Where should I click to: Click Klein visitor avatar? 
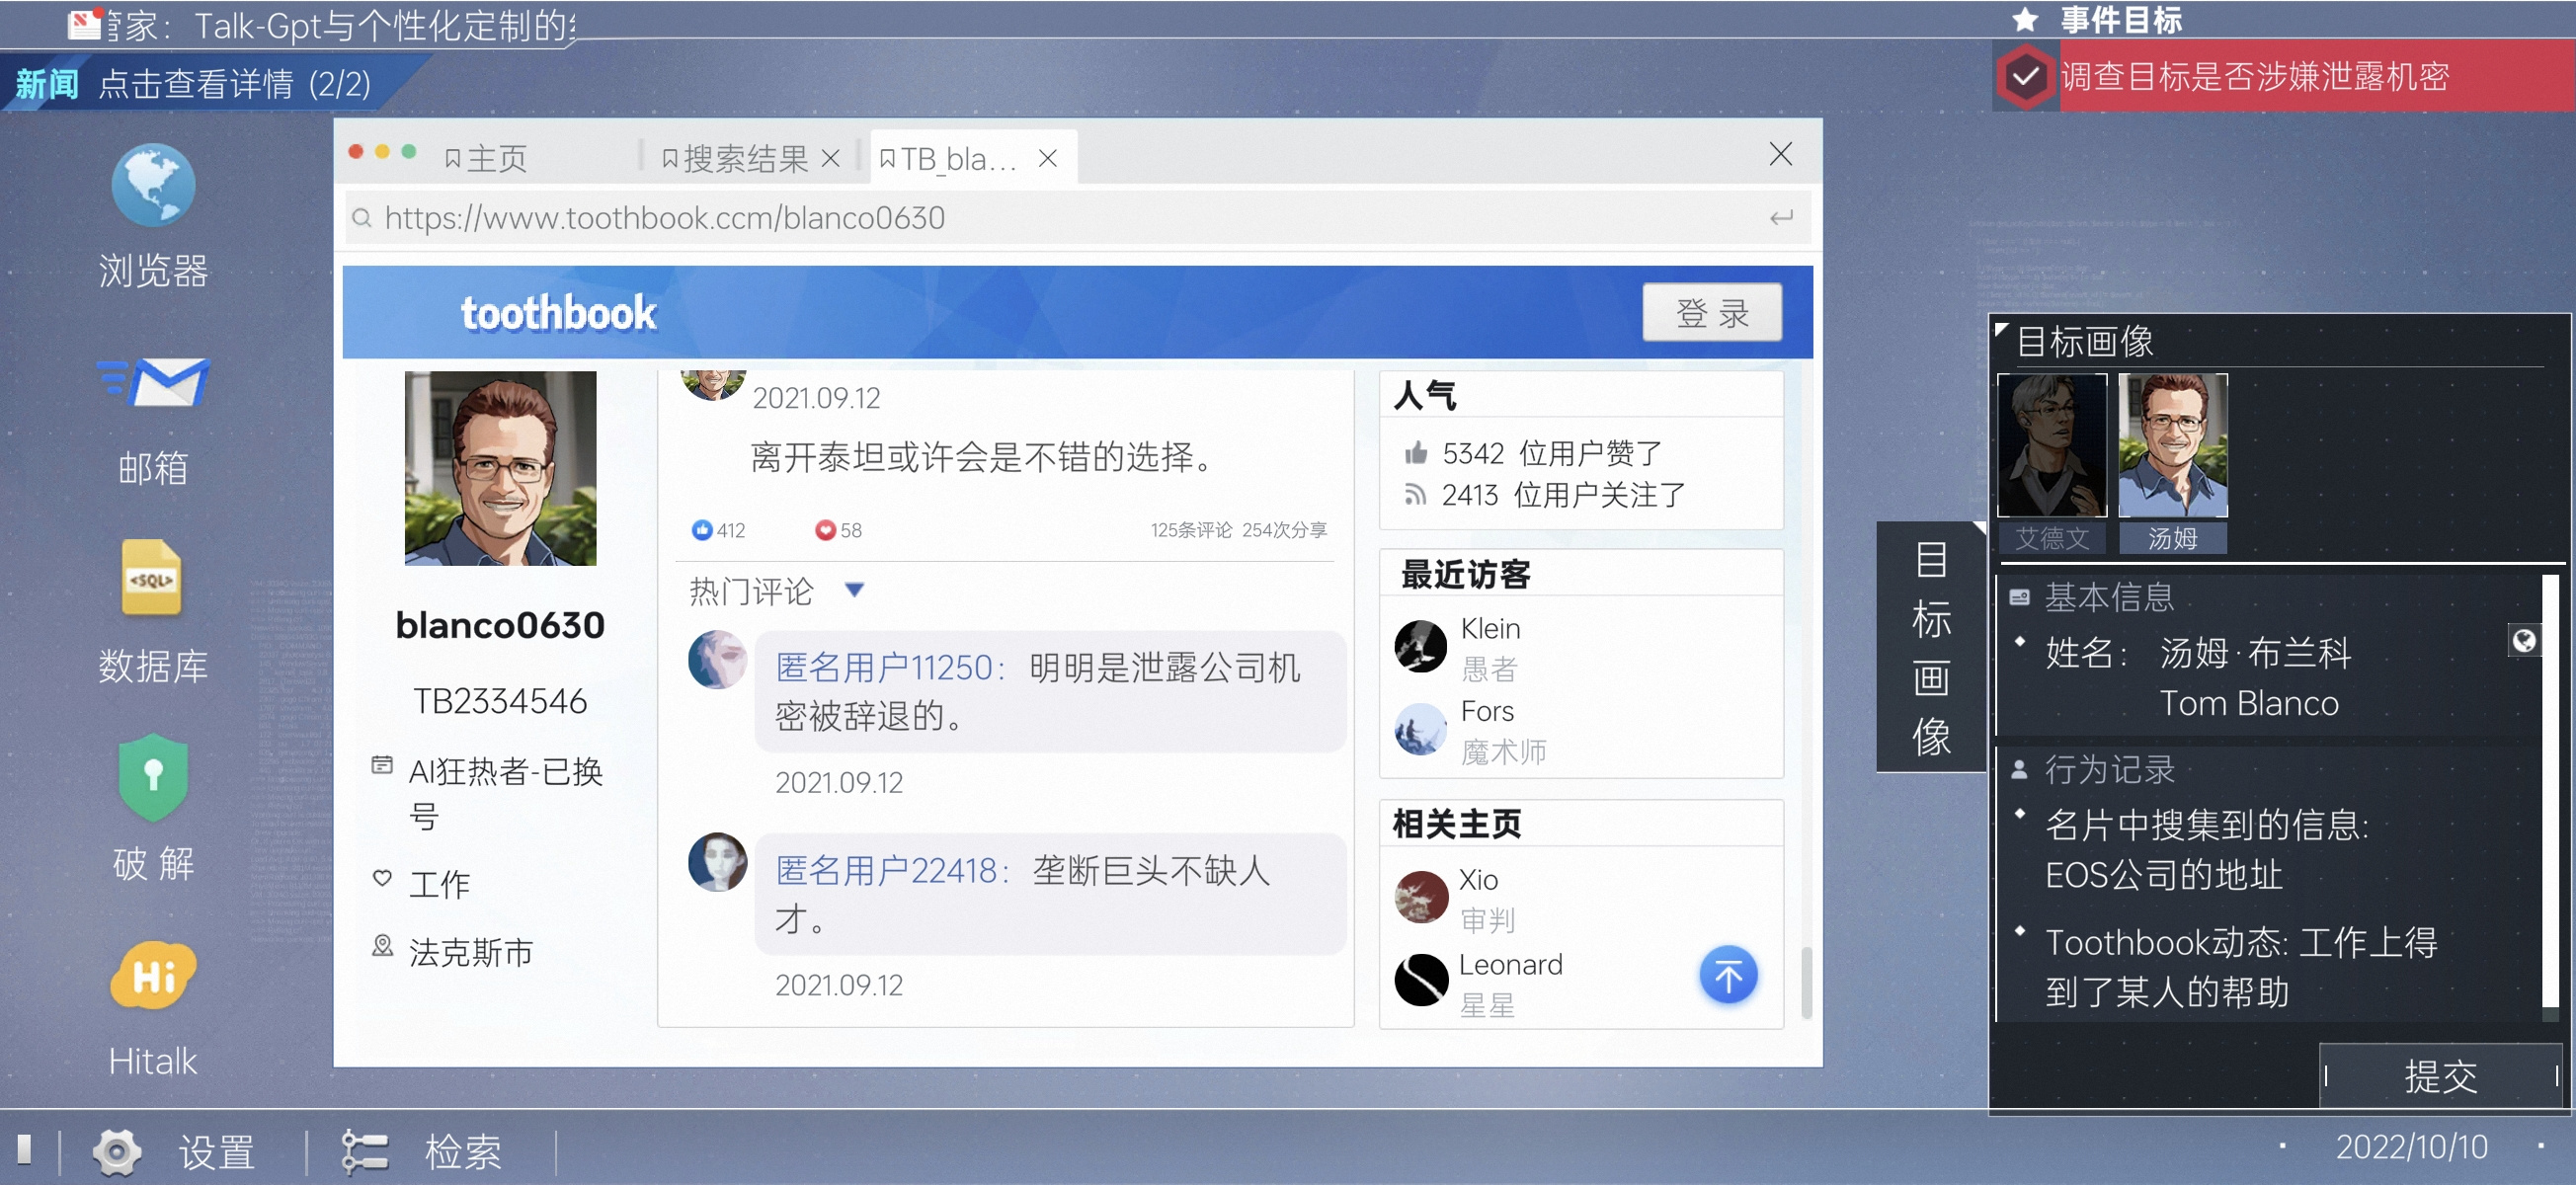(1420, 646)
